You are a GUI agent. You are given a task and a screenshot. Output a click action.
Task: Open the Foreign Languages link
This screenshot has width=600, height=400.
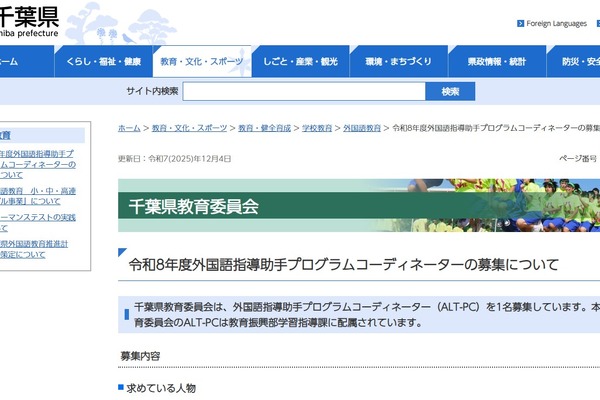coord(556,24)
